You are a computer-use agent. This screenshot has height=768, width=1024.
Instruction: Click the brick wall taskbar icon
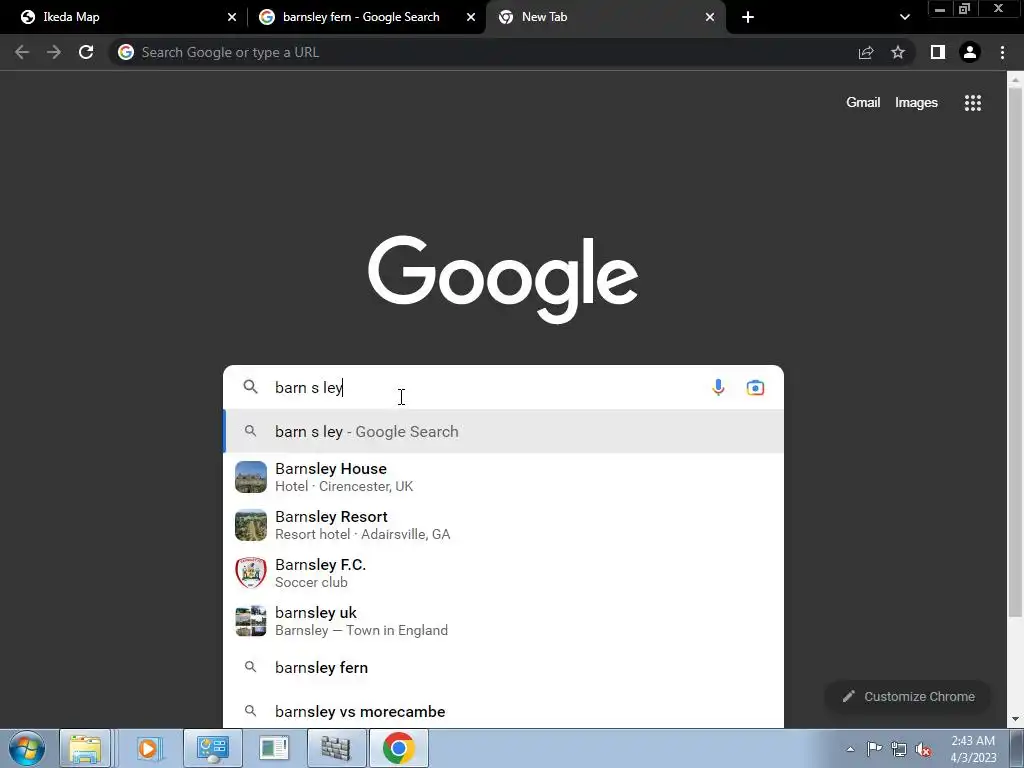(336, 748)
